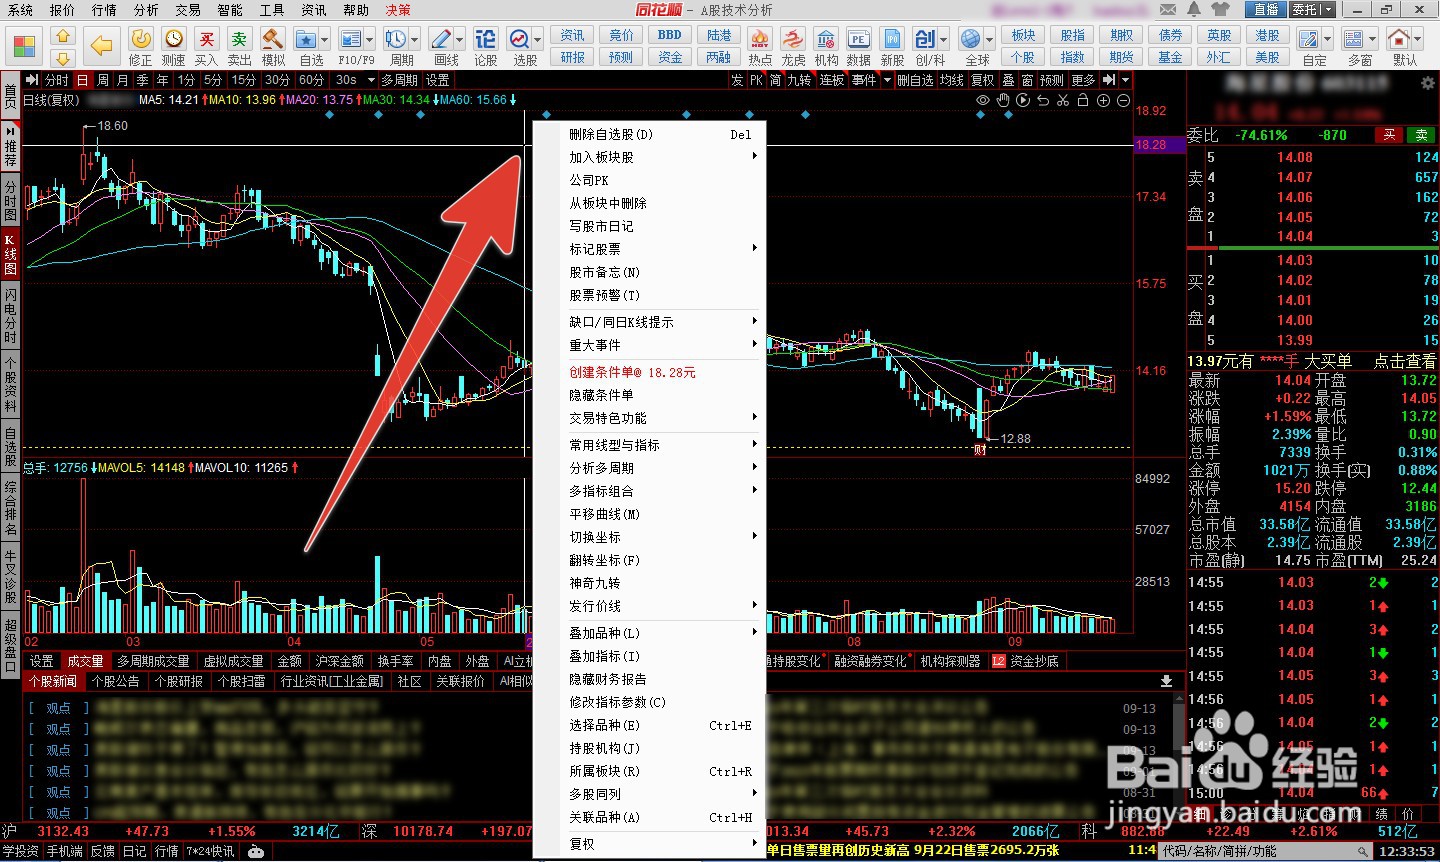Open the 测速 speed test clock icon
1440x862 pixels.
(x=174, y=39)
